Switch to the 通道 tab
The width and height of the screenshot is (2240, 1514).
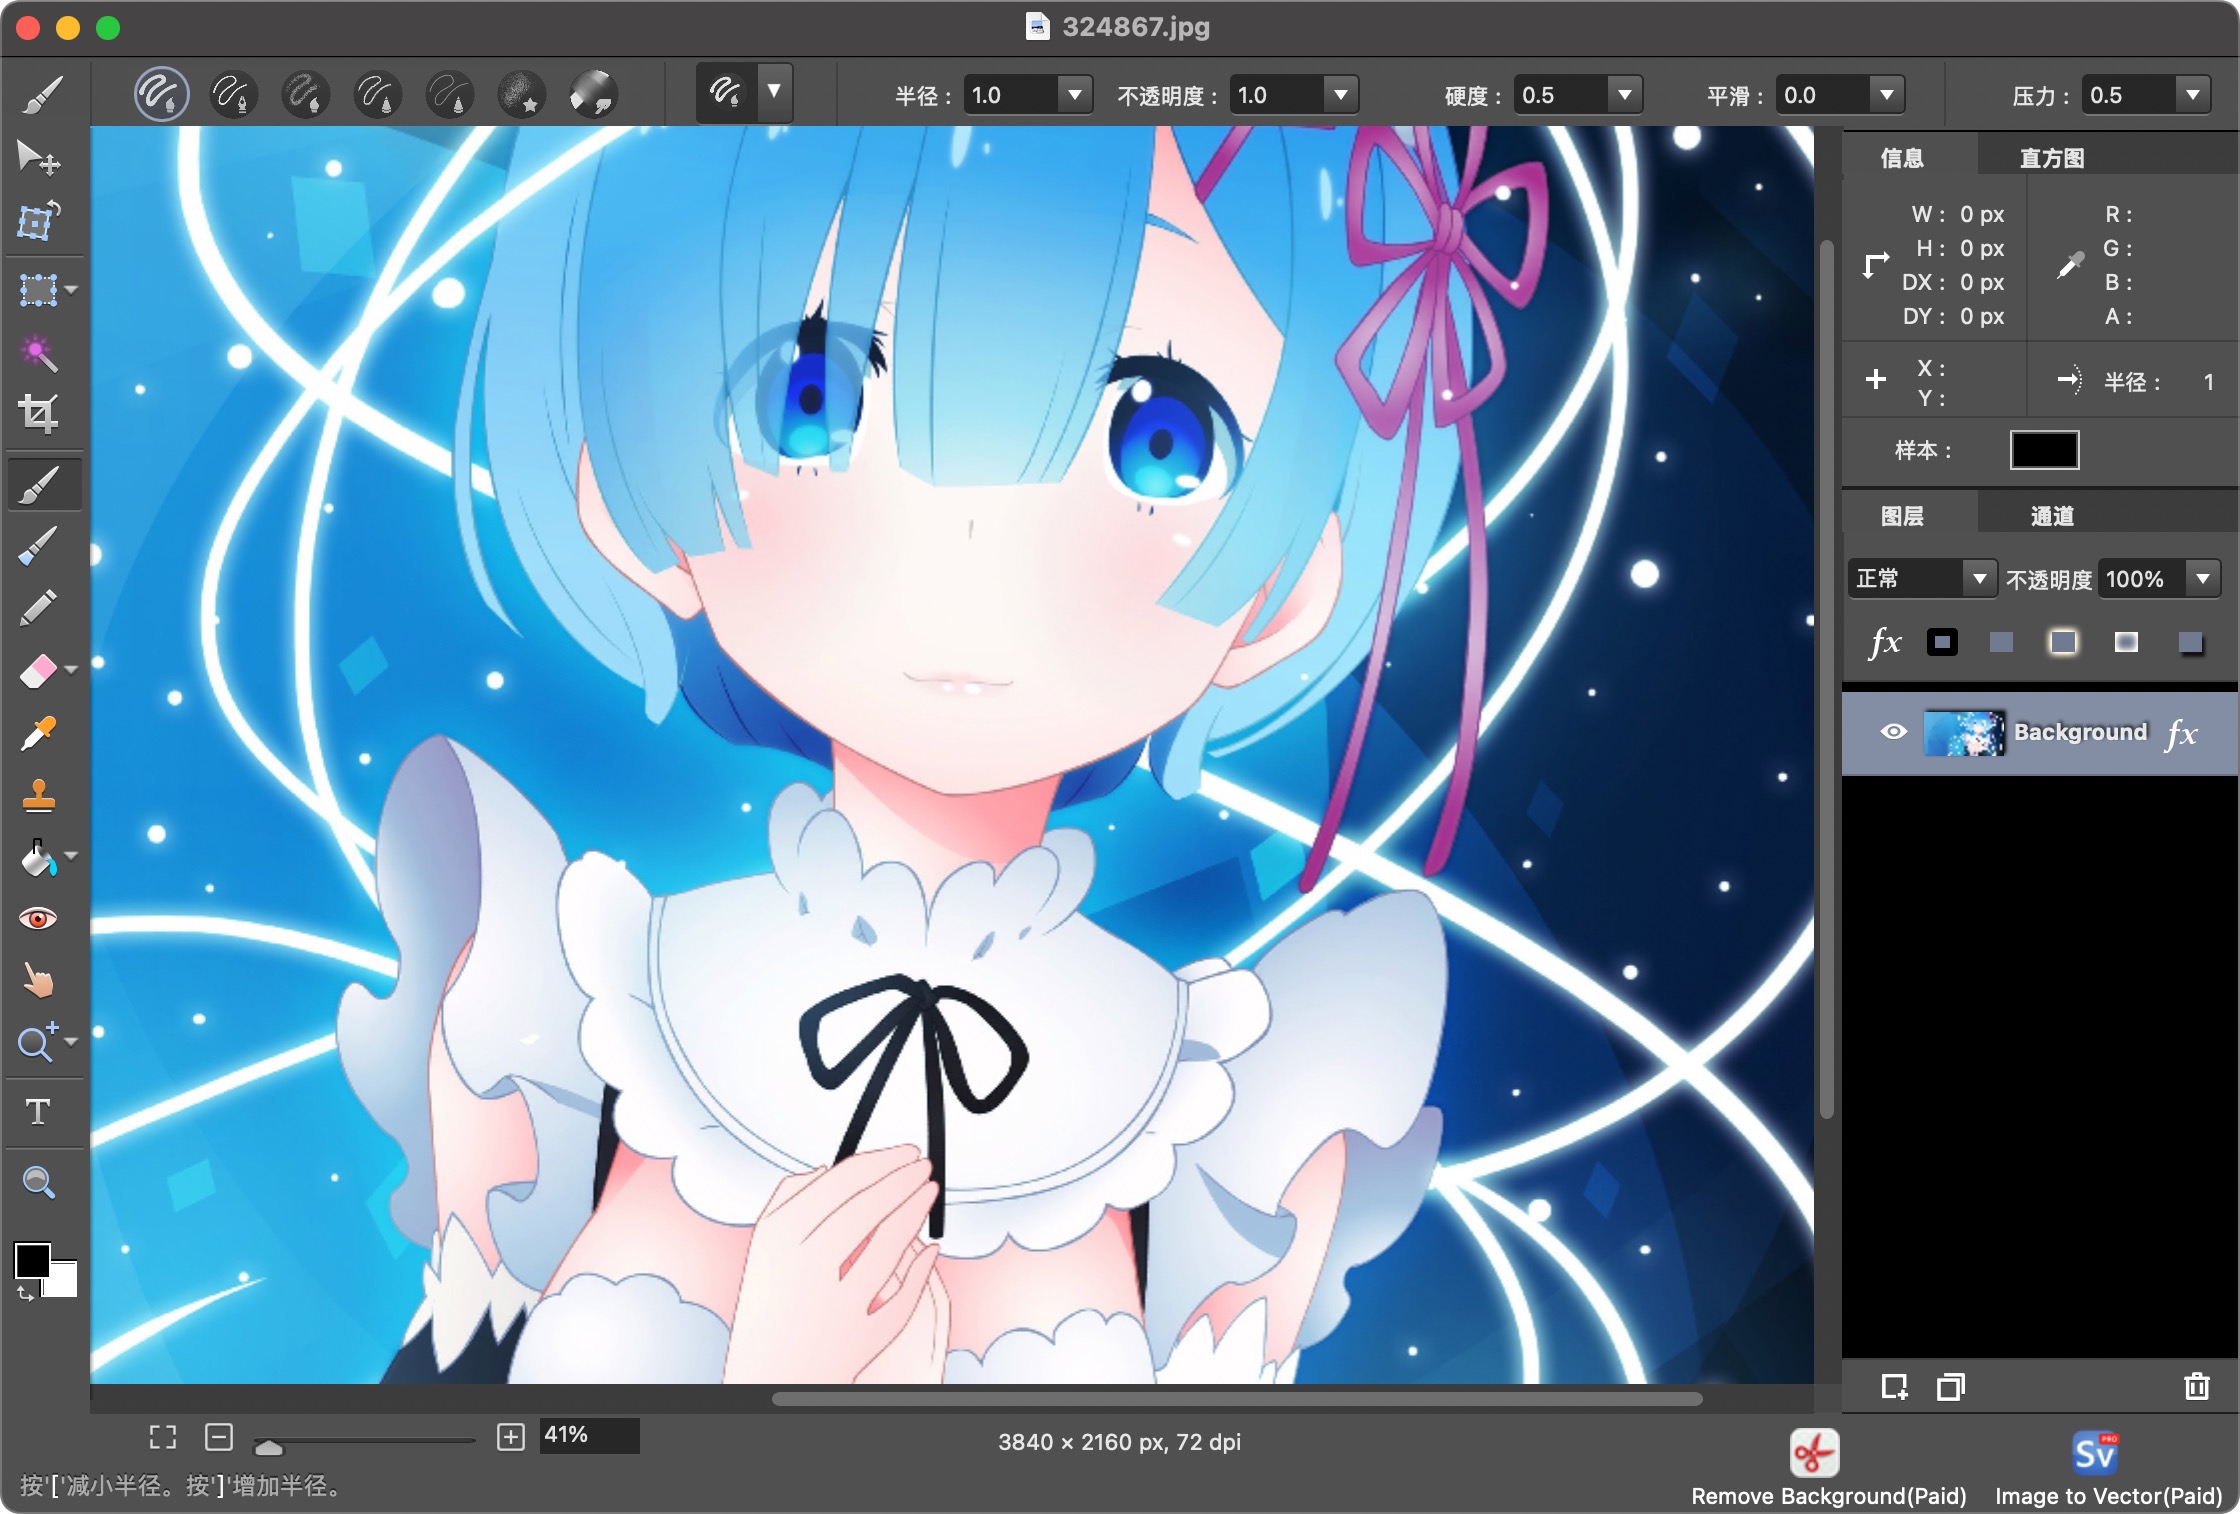point(2051,515)
